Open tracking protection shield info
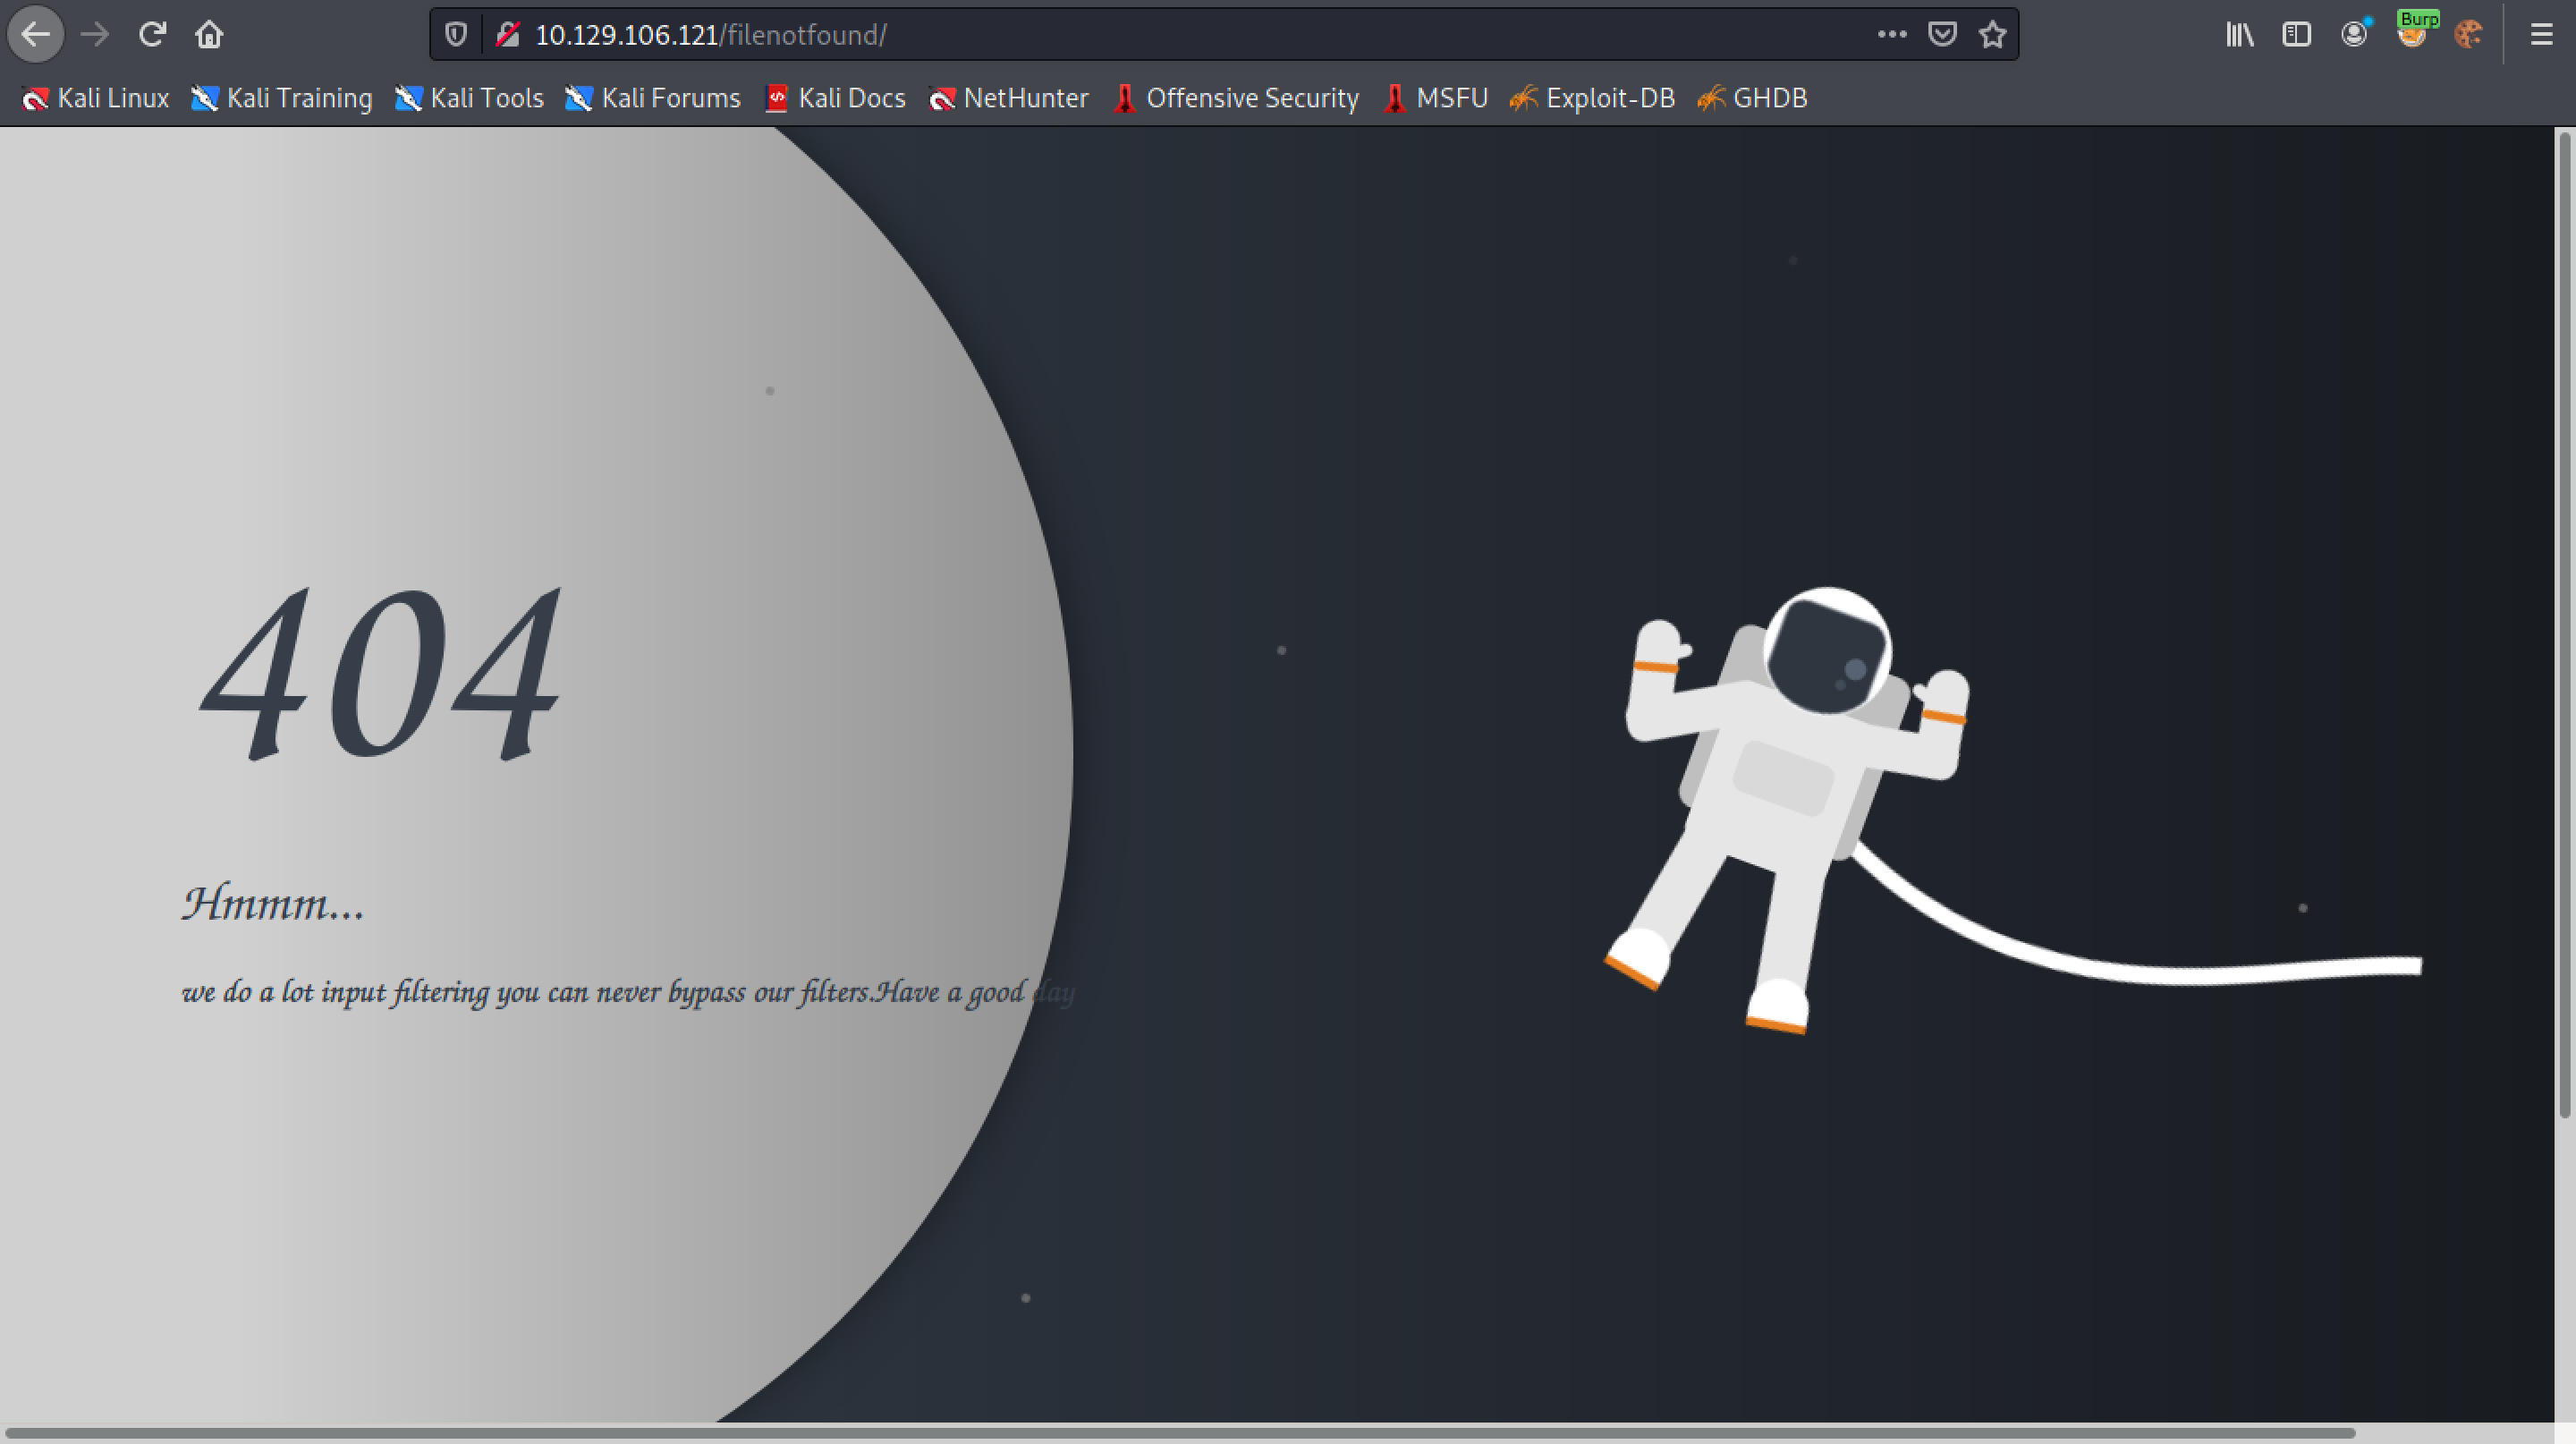Viewport: 2576px width, 1444px height. coord(456,35)
